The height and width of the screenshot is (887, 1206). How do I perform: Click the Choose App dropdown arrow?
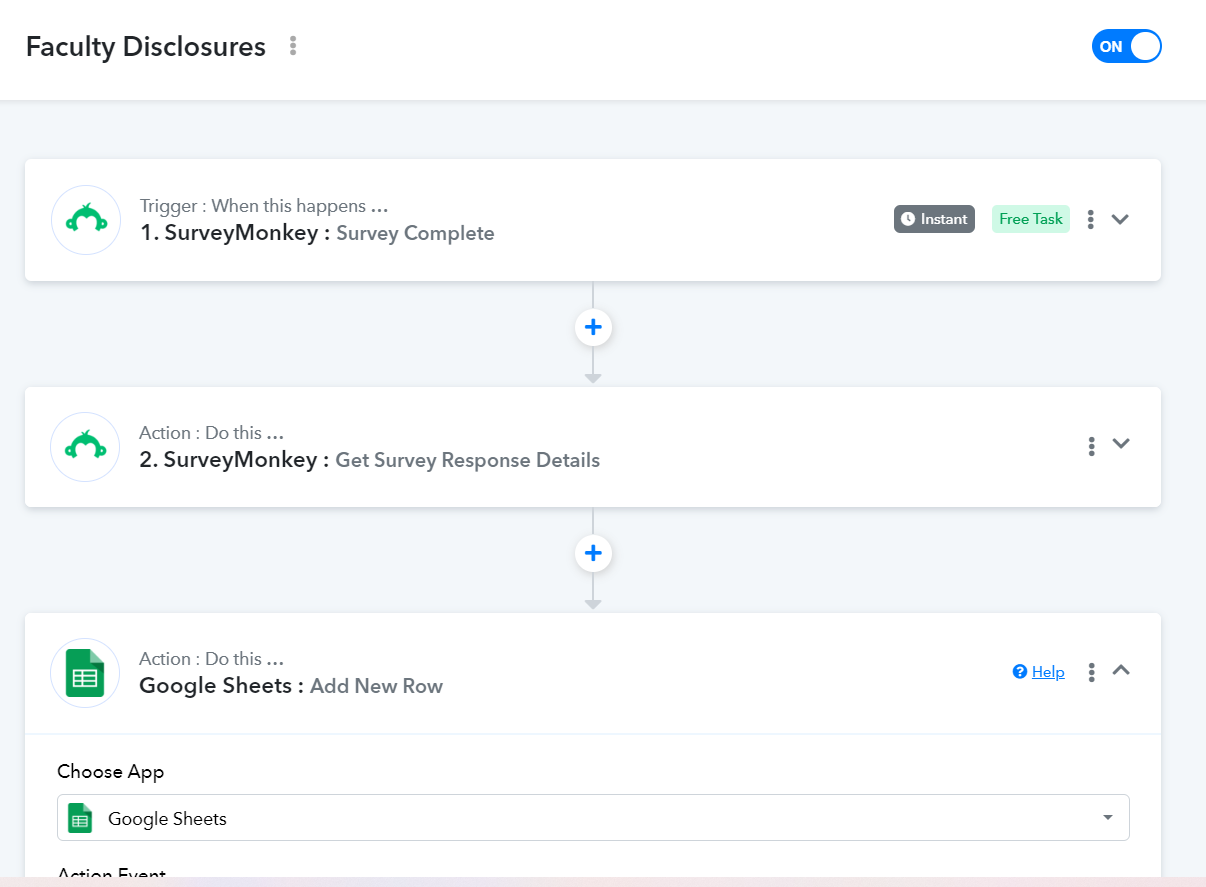tap(1108, 818)
